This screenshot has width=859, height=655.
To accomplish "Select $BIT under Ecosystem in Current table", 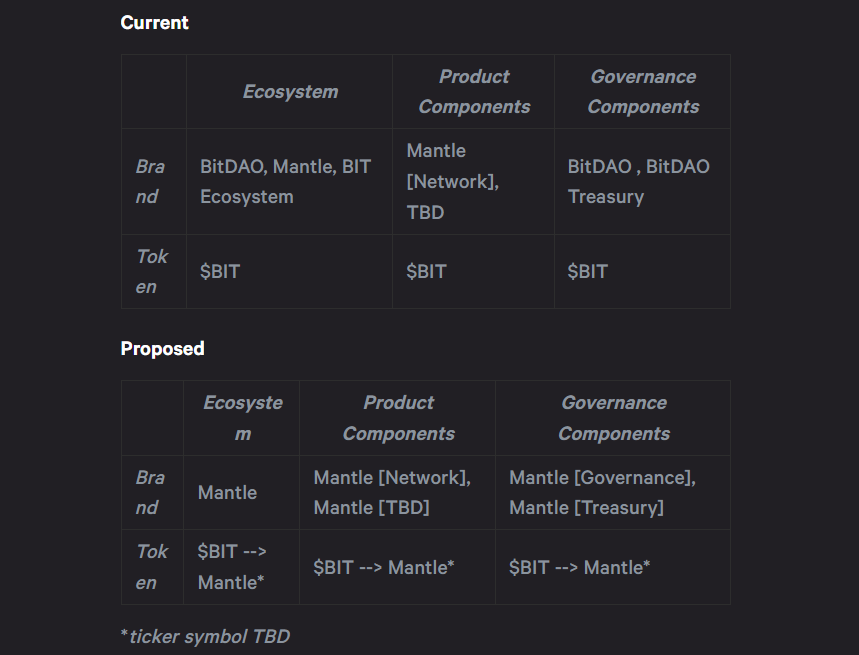I will (x=220, y=271).
